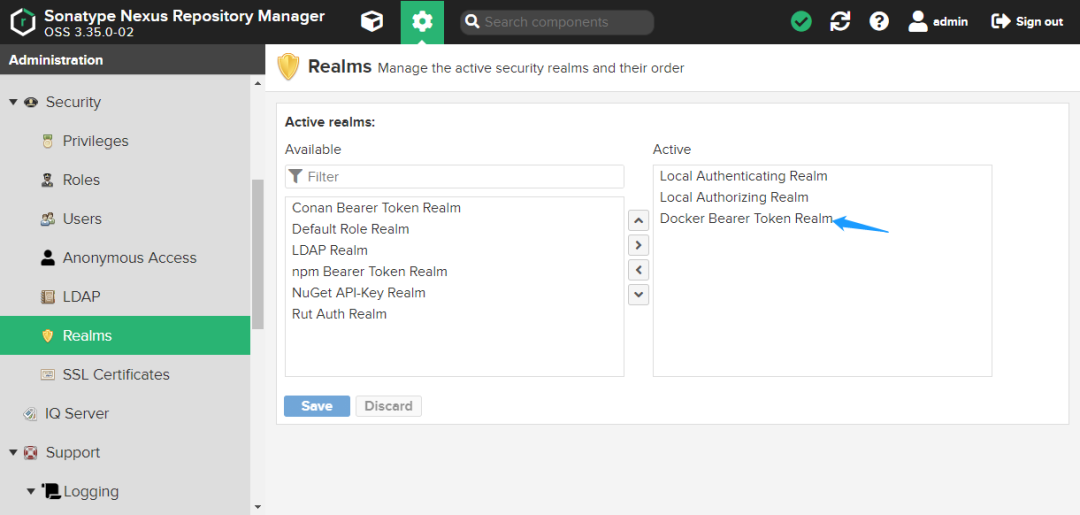Screen dimensions: 1080x515
Task: Click the Logging scroll icon
Action: coord(51,491)
